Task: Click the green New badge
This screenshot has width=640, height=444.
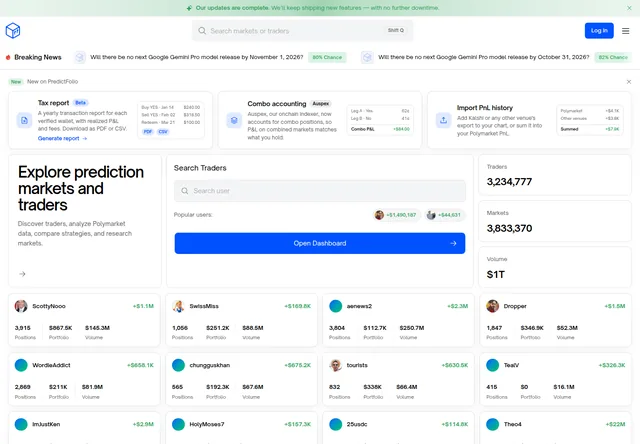Action: point(16,82)
